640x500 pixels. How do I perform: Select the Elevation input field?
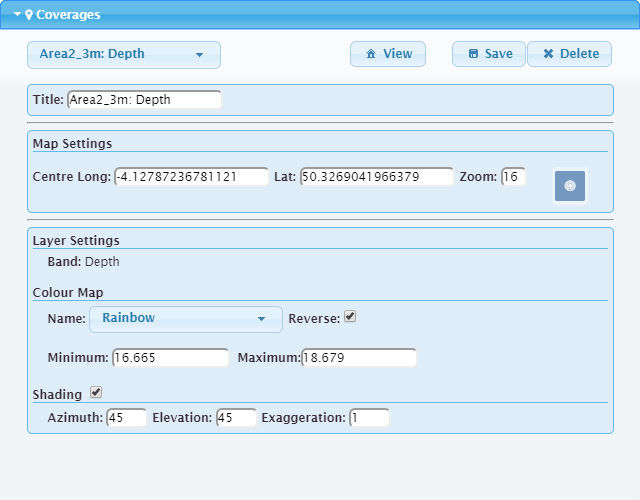[236, 418]
